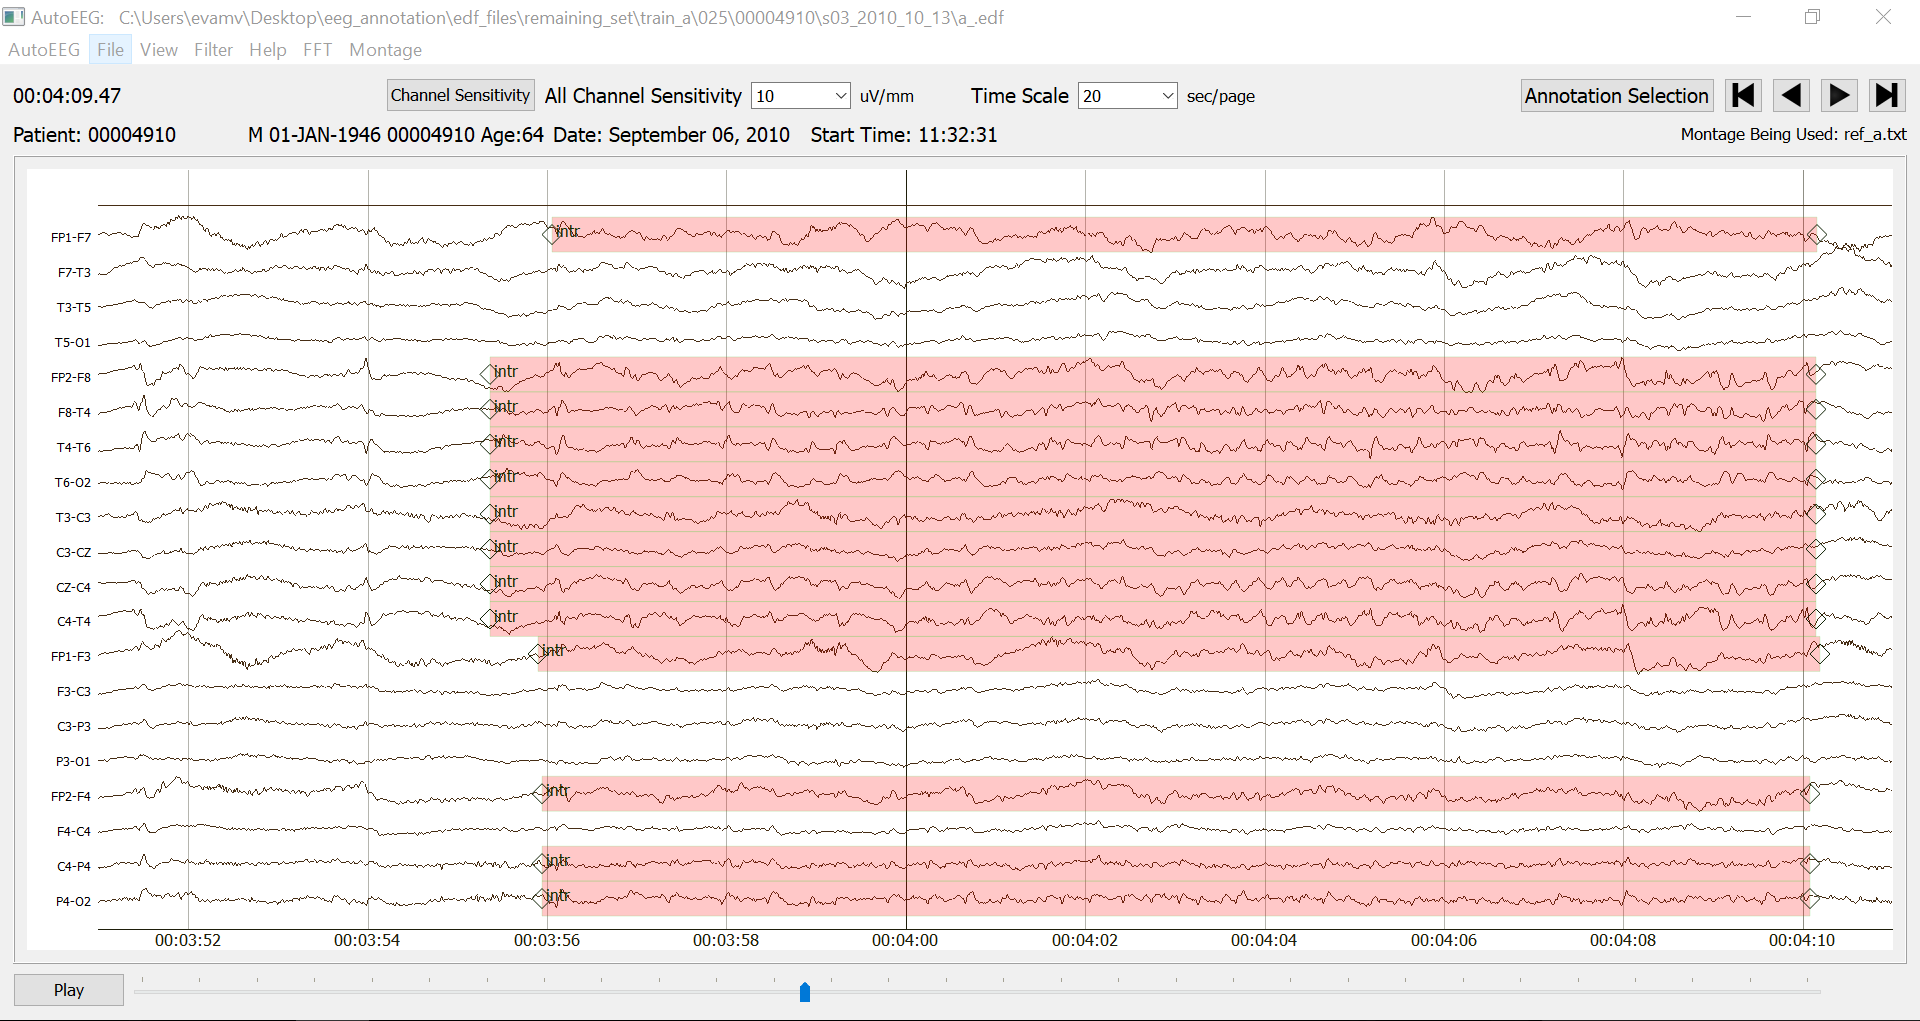Click the Channel Sensitivity button
The image size is (1920, 1021).
click(x=460, y=95)
